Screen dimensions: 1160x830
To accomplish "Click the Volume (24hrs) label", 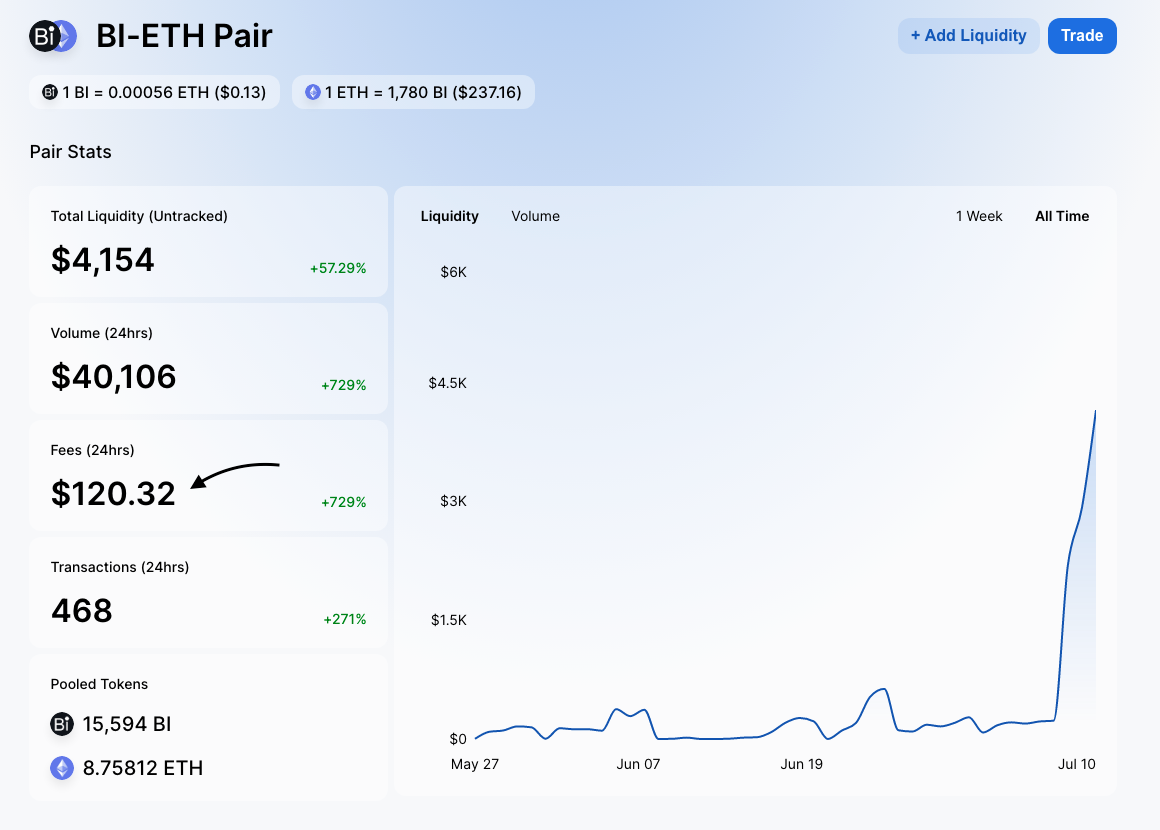I will pos(101,333).
